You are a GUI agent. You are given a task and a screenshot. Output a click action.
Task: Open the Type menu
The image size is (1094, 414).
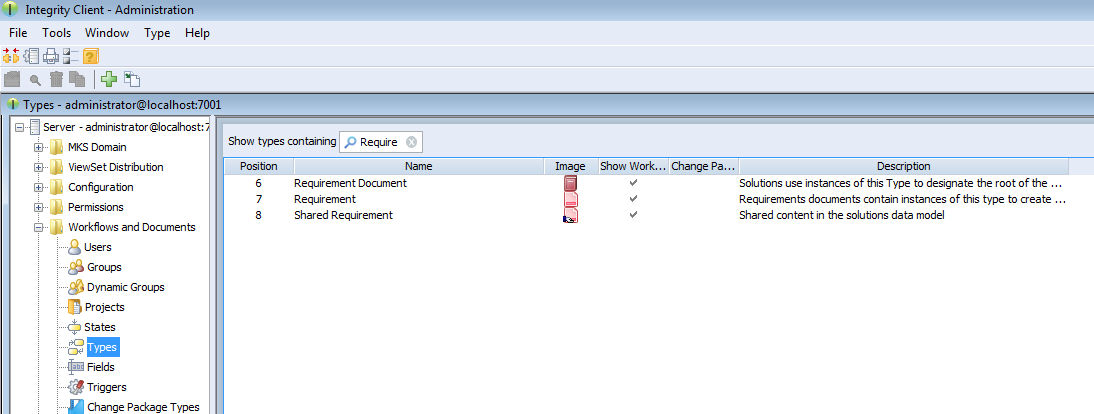(157, 33)
